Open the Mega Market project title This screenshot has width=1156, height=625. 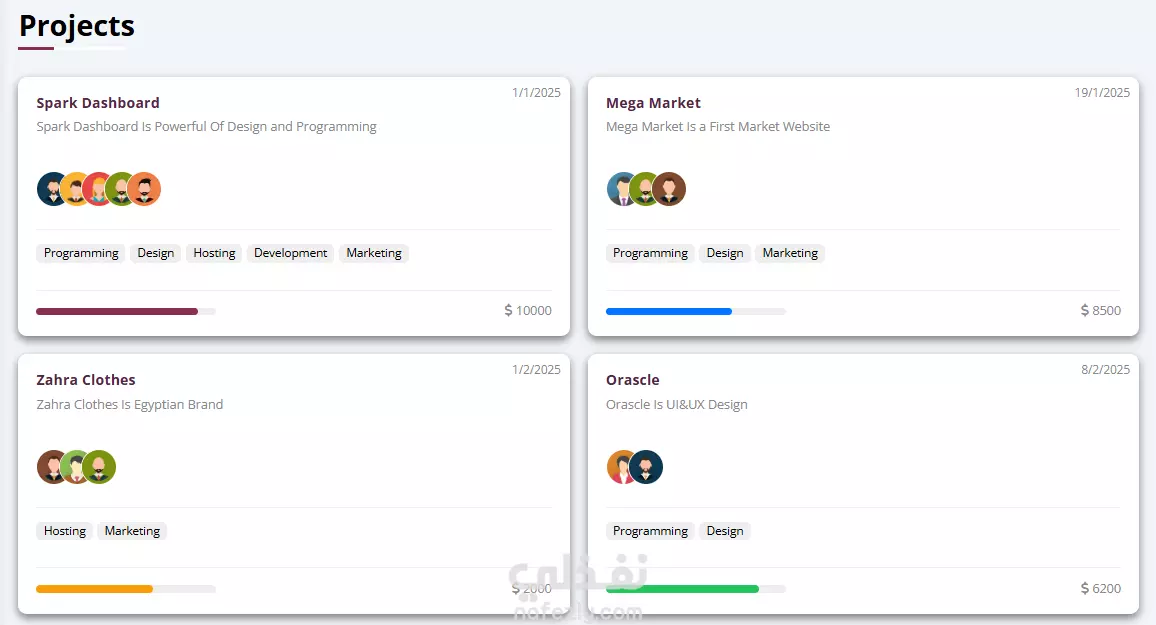pos(653,103)
